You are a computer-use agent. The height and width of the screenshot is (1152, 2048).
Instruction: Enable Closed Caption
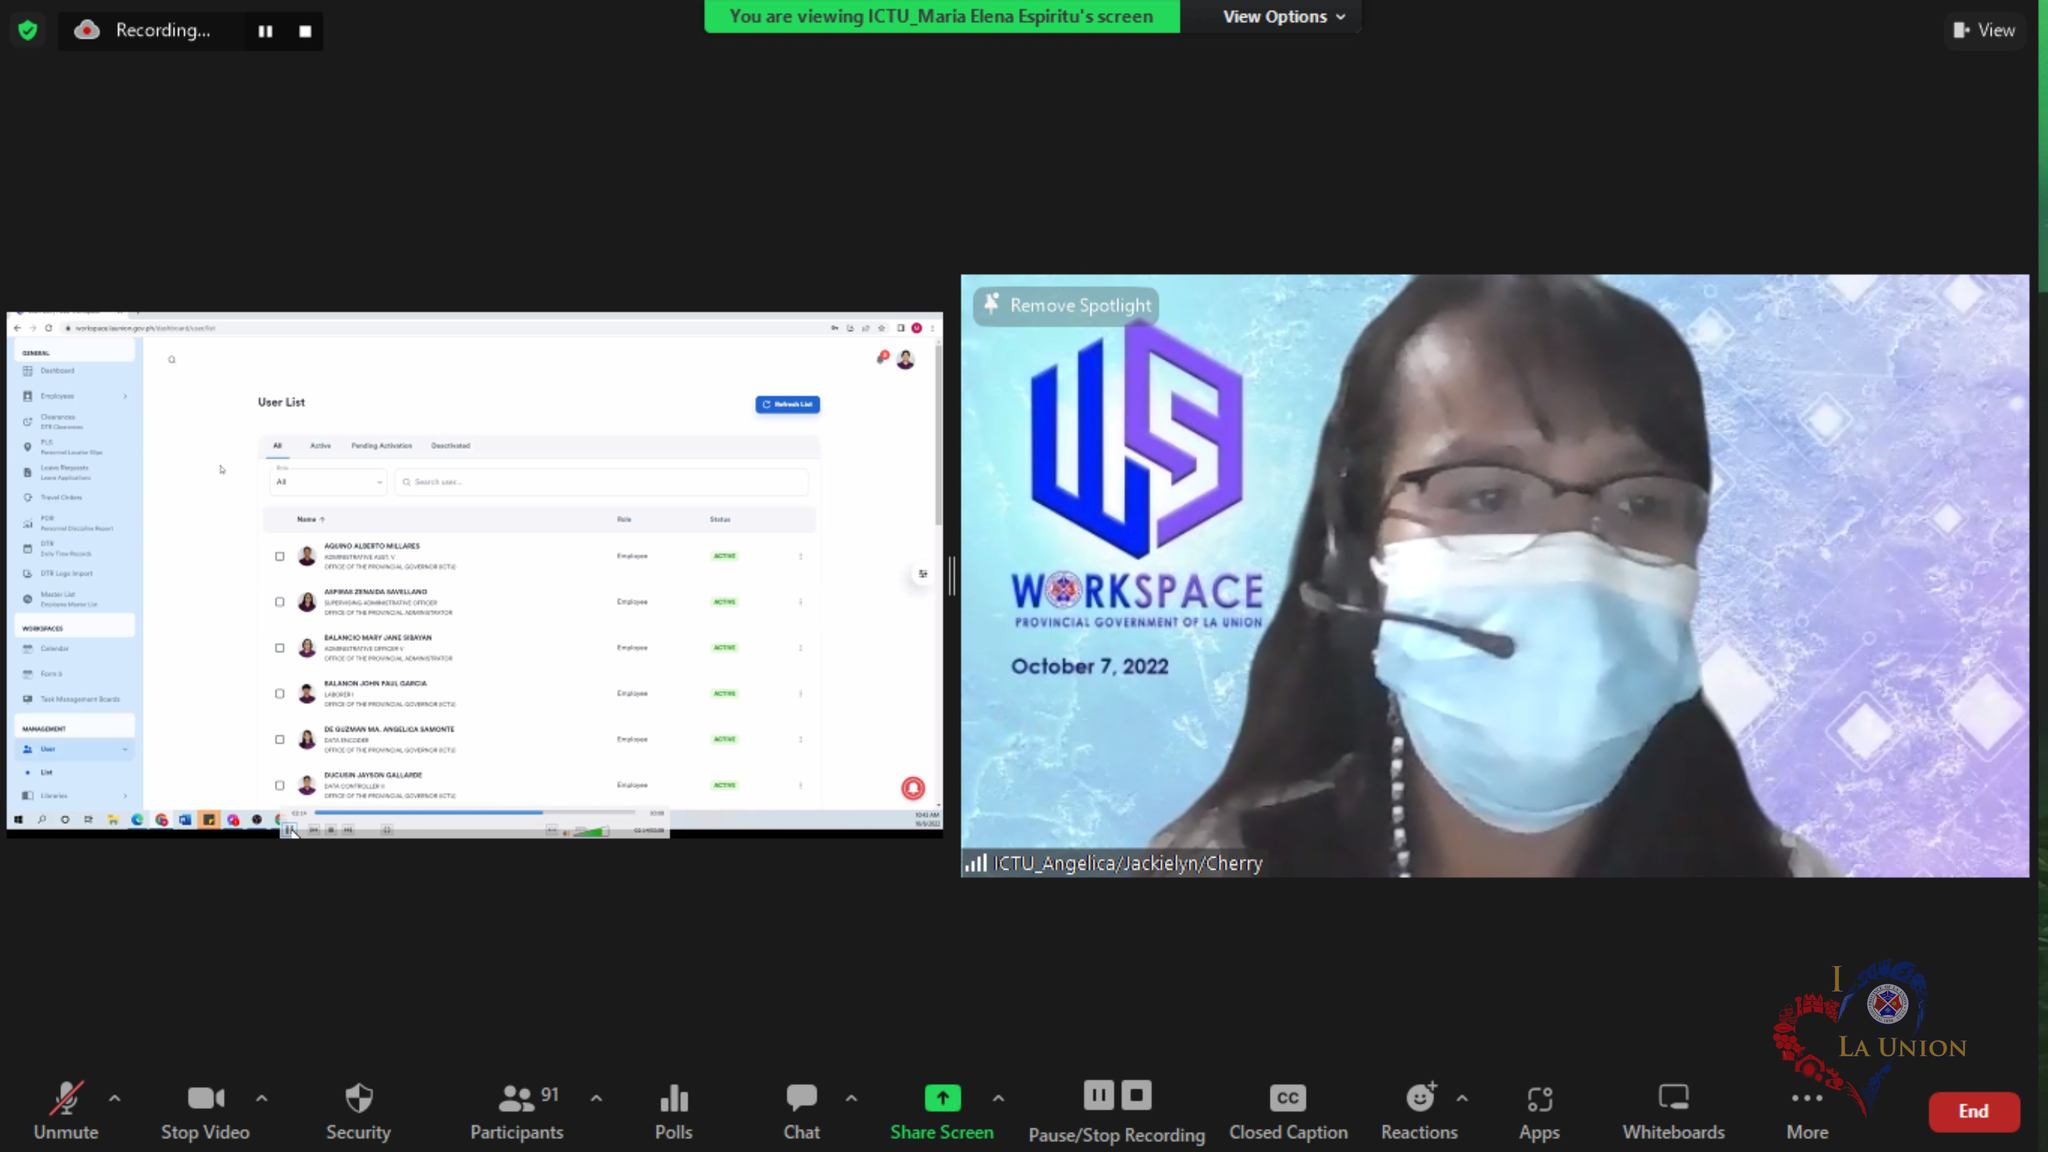pos(1288,1110)
